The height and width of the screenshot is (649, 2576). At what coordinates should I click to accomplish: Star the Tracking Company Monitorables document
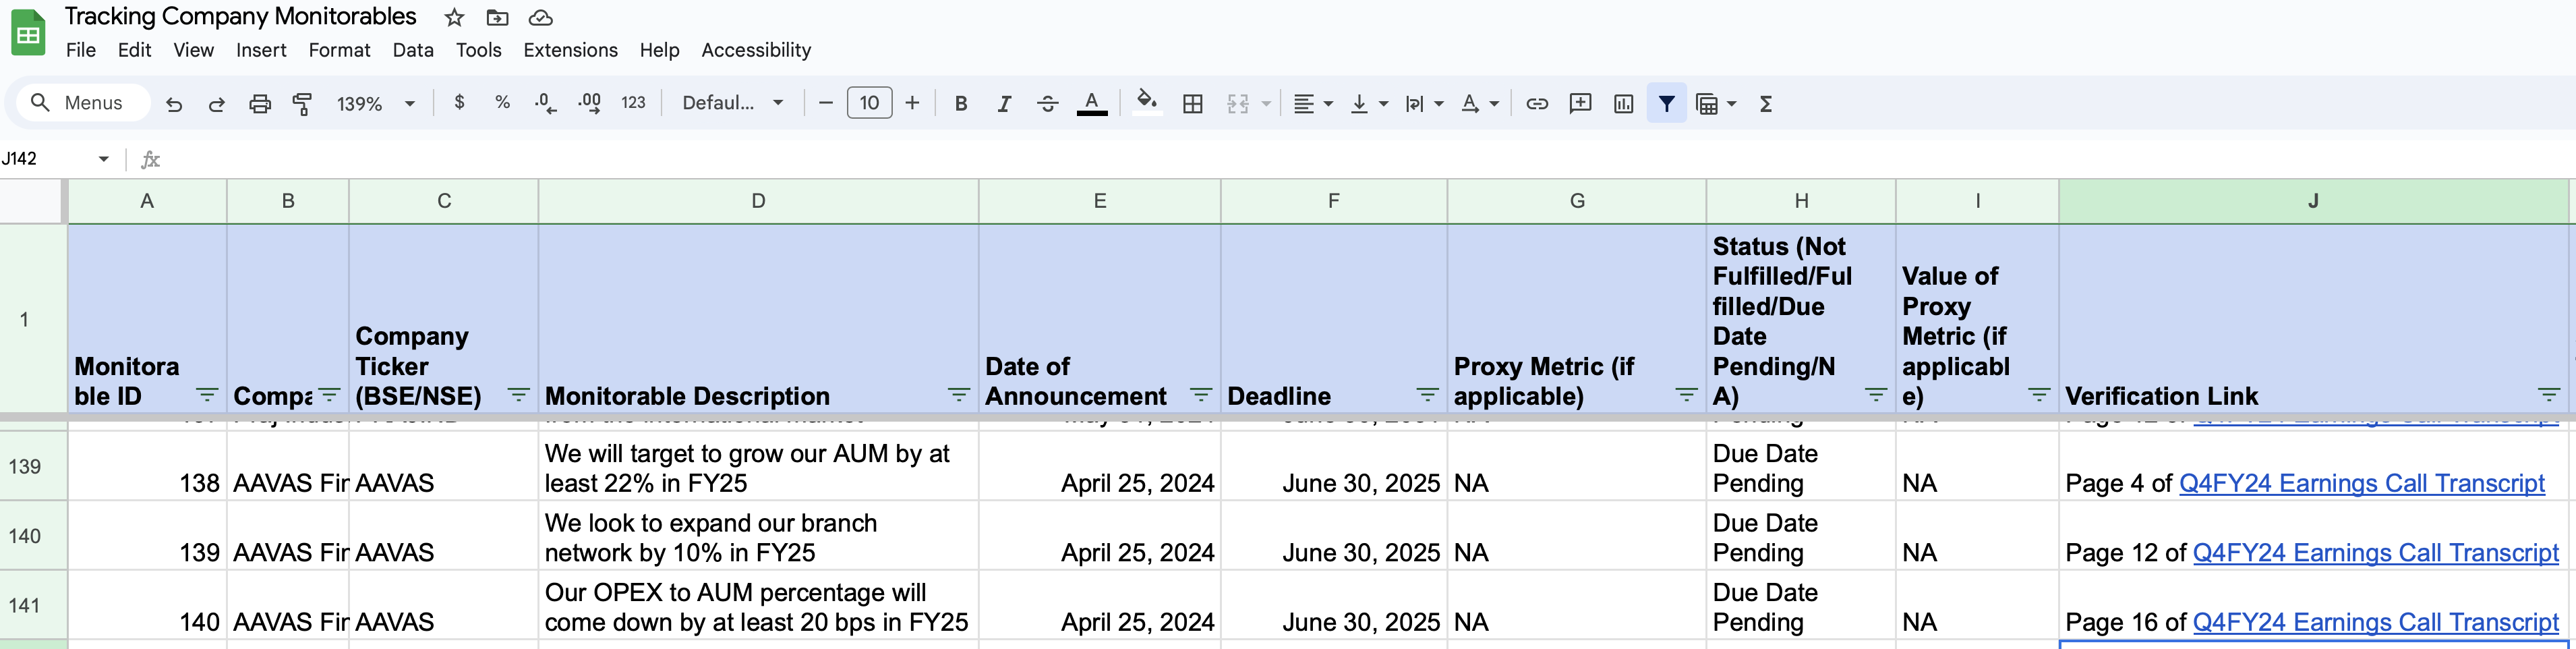click(x=454, y=17)
